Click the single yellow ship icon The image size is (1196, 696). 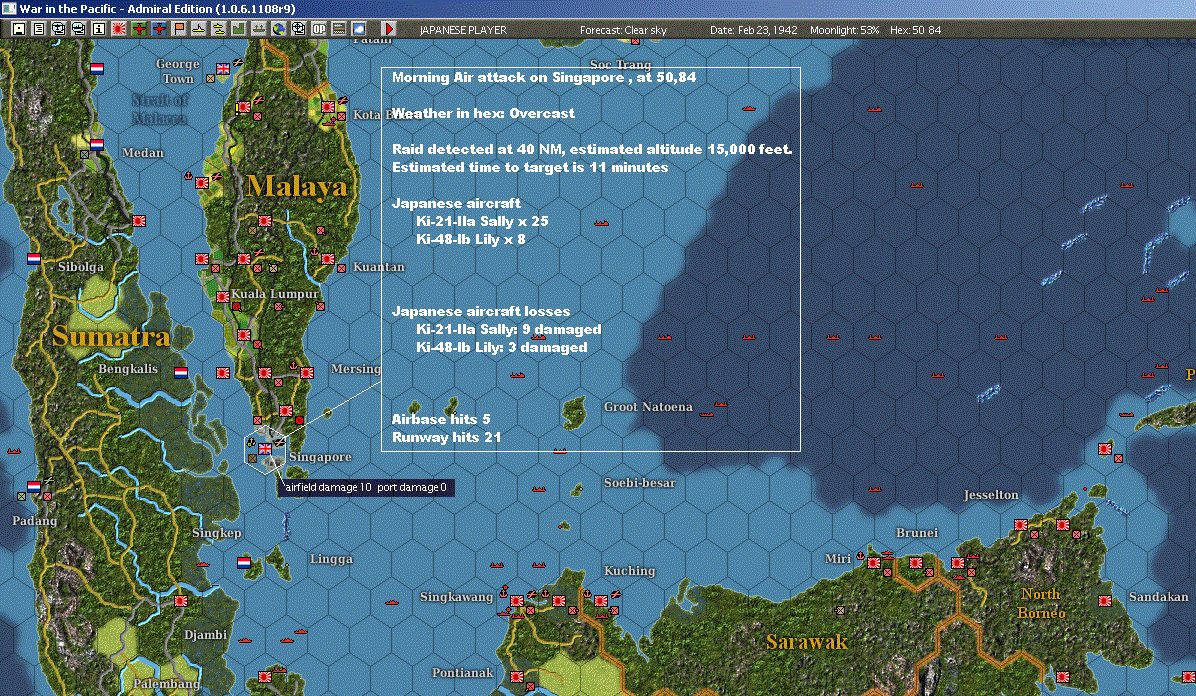click(198, 29)
